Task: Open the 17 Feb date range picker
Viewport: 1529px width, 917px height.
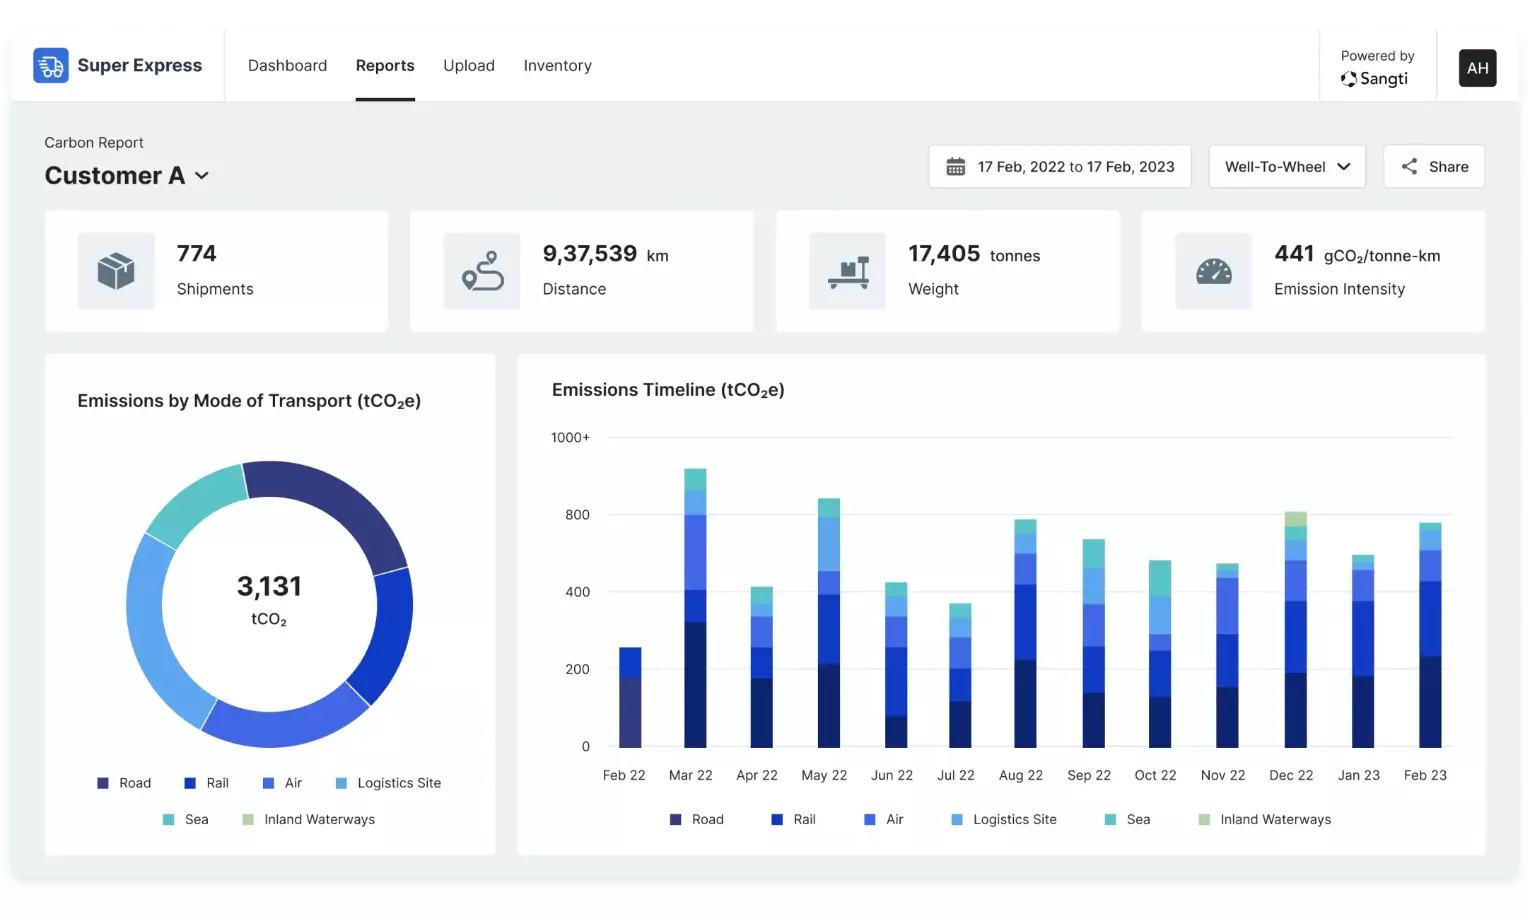Action: (1059, 166)
